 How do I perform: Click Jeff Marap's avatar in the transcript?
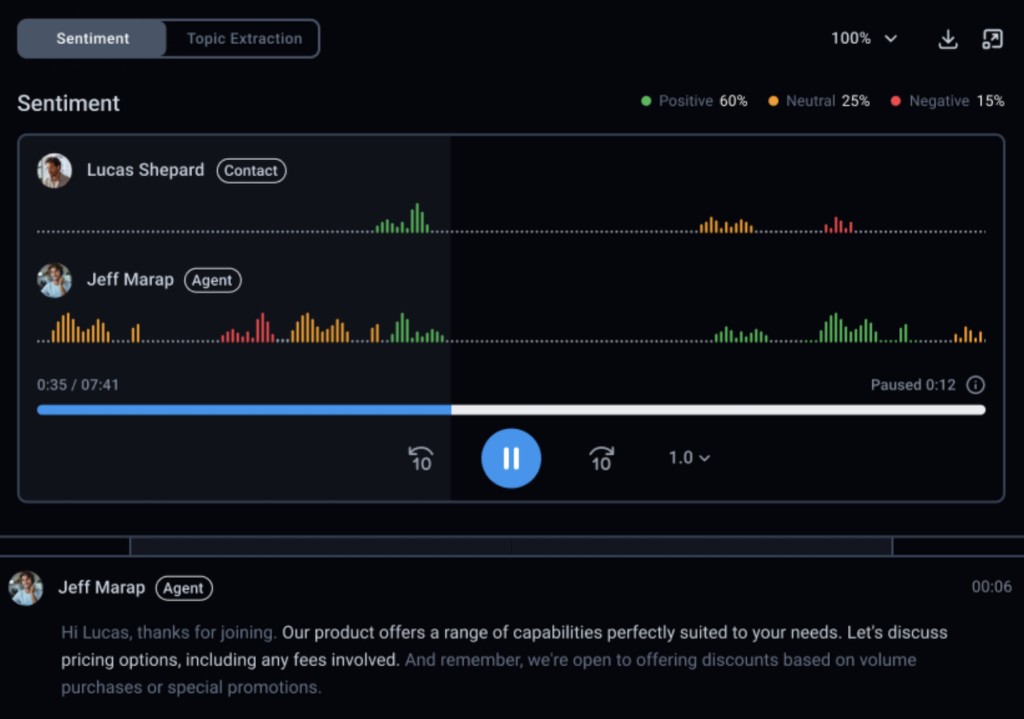pyautogui.click(x=26, y=588)
